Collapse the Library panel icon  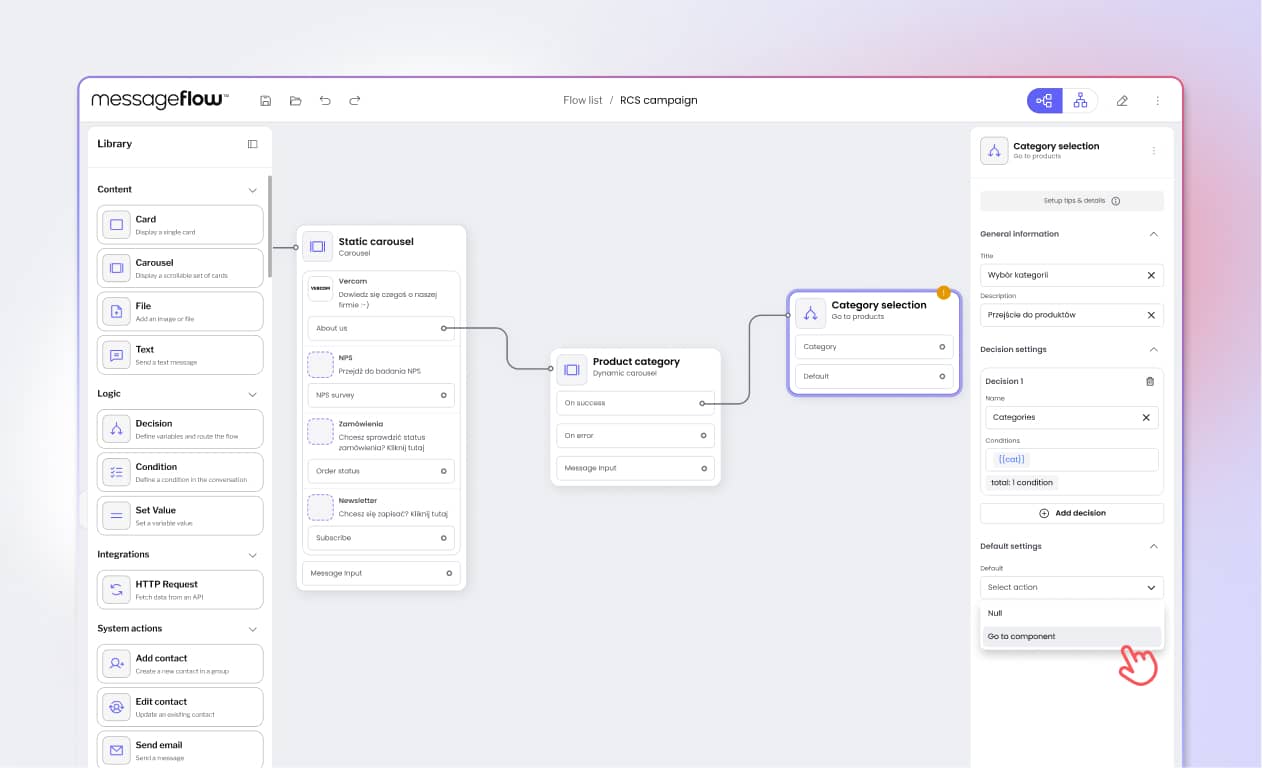click(x=253, y=144)
